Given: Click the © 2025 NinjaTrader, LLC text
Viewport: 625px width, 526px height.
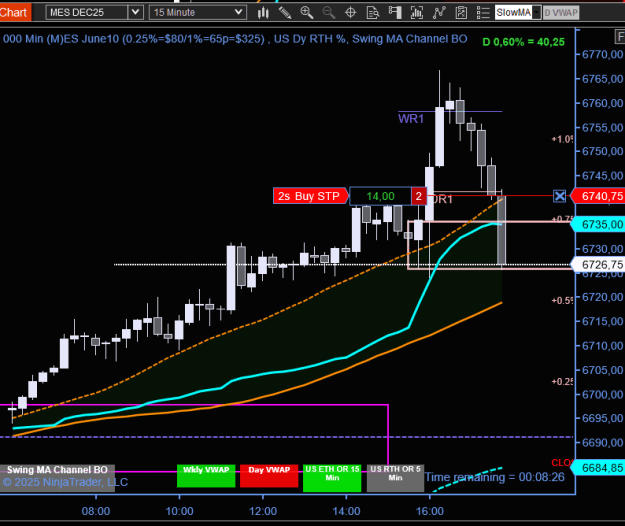Looking at the screenshot, I should 65,482.
